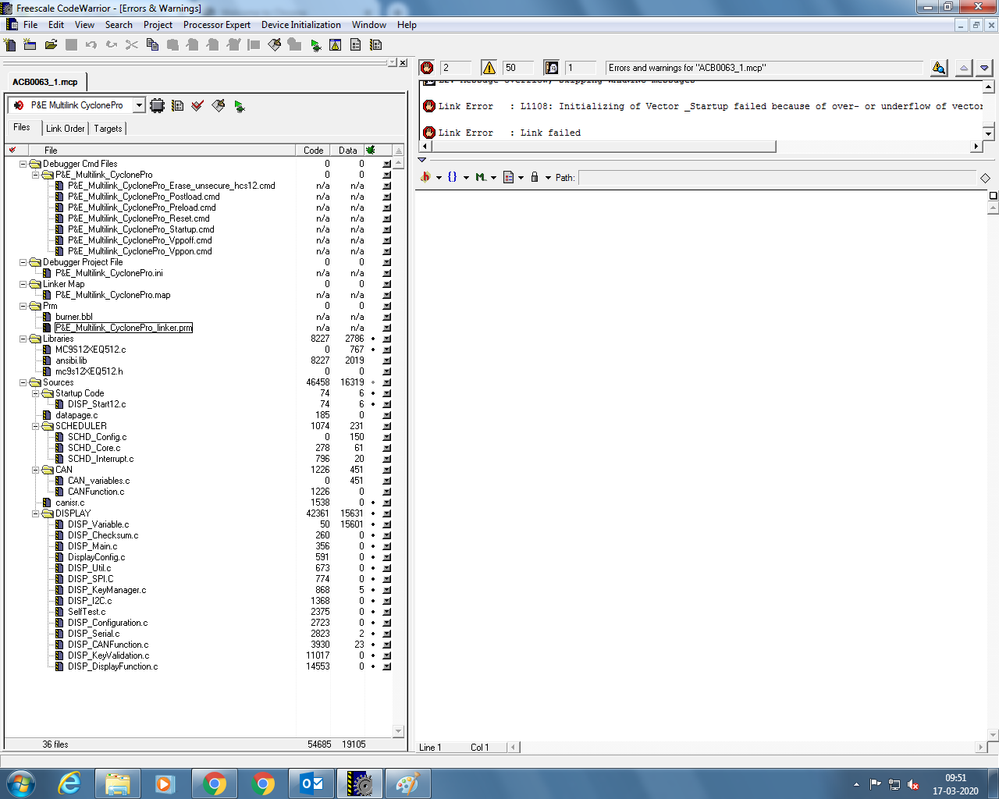Toggle debug info dot for DISP_Main.c
999x799 pixels.
tap(373, 546)
